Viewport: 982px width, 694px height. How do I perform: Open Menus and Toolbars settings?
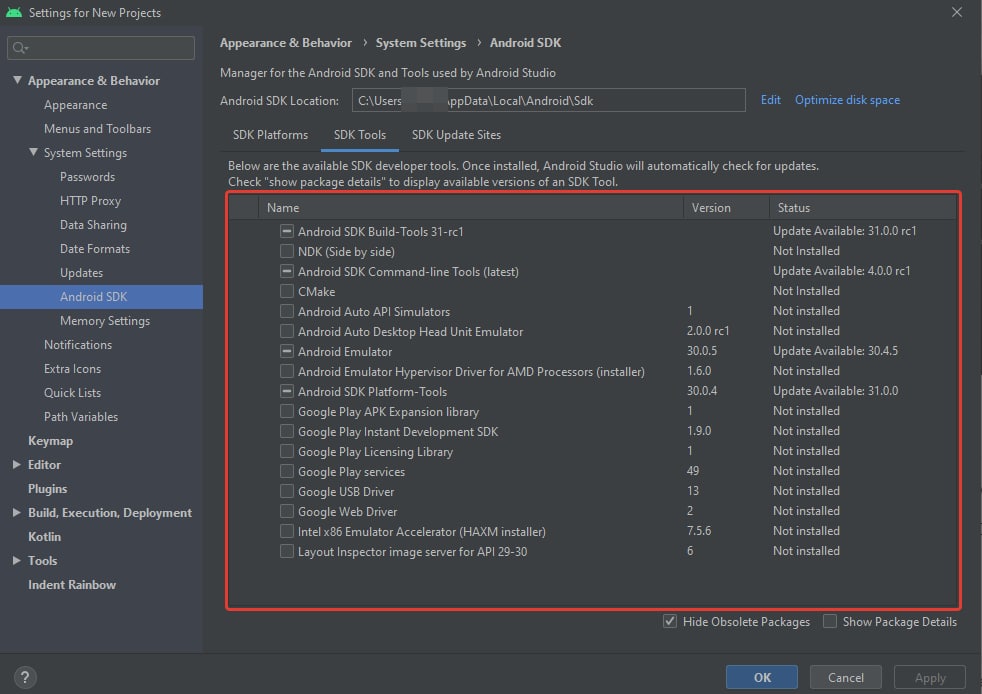pos(97,128)
